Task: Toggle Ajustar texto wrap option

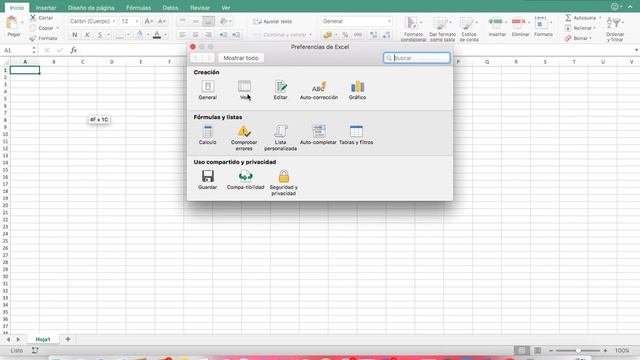Action: coord(273,21)
